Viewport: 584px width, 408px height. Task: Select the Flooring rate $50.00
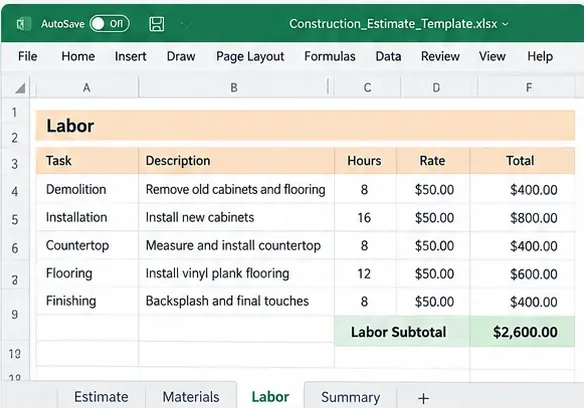pos(433,274)
